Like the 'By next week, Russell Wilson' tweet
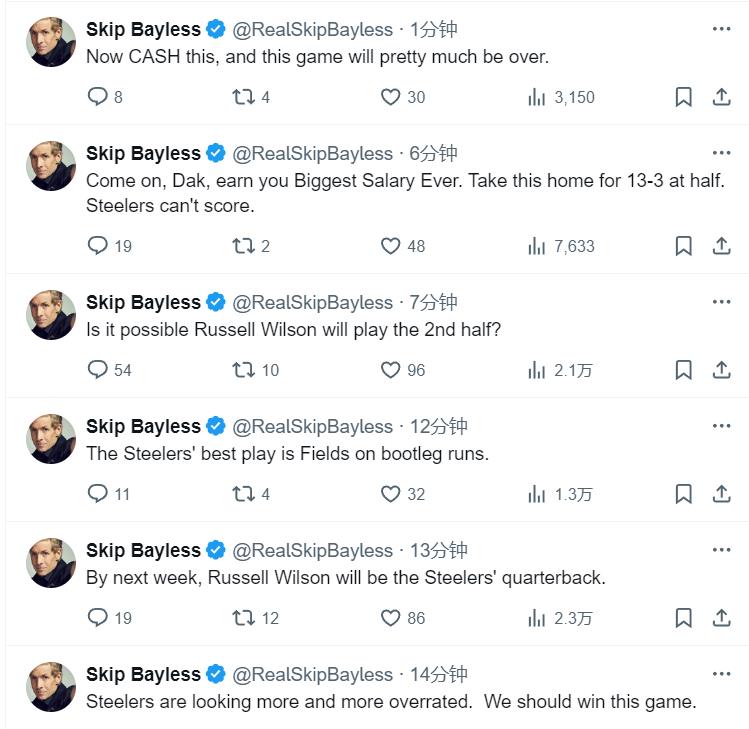The width and height of the screenshot is (749, 729). 391,618
